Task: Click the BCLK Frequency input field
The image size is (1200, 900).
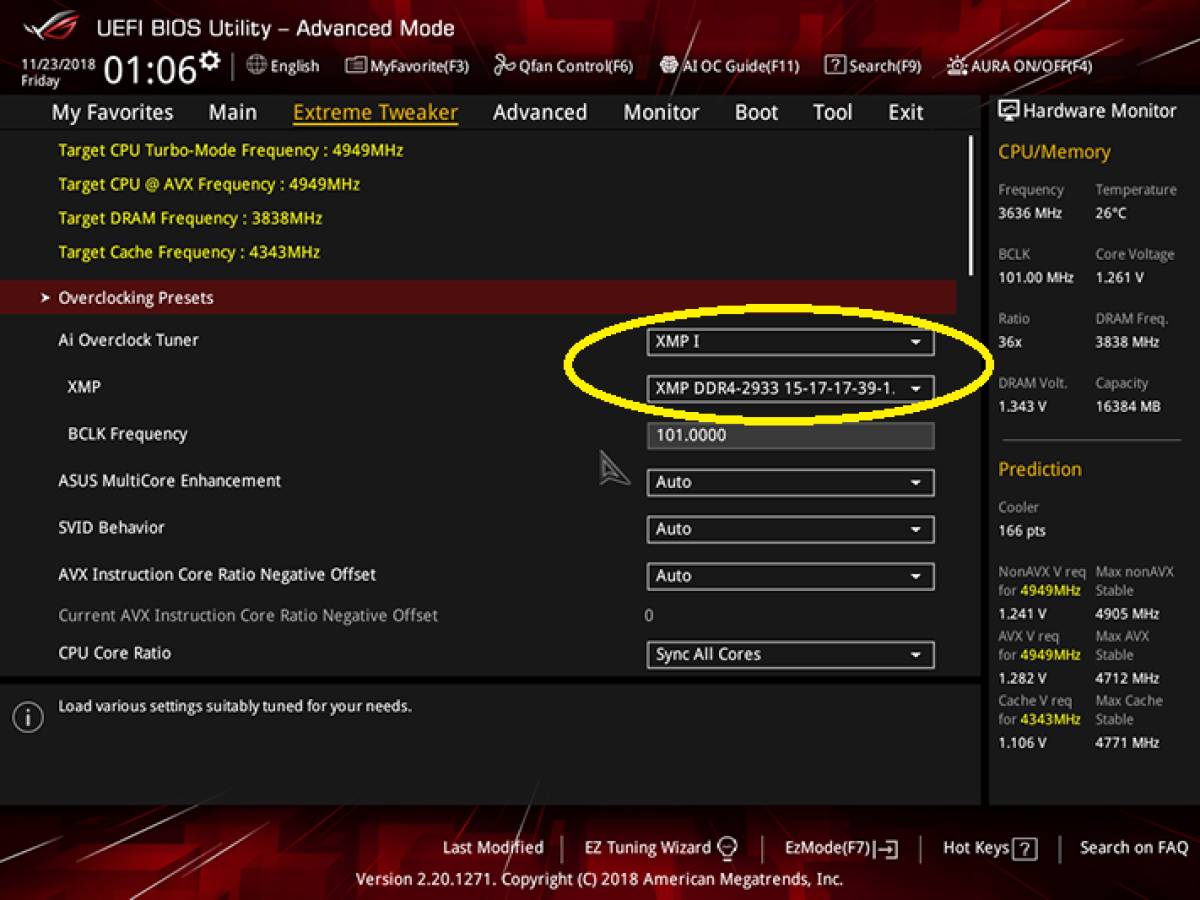Action: click(790, 435)
